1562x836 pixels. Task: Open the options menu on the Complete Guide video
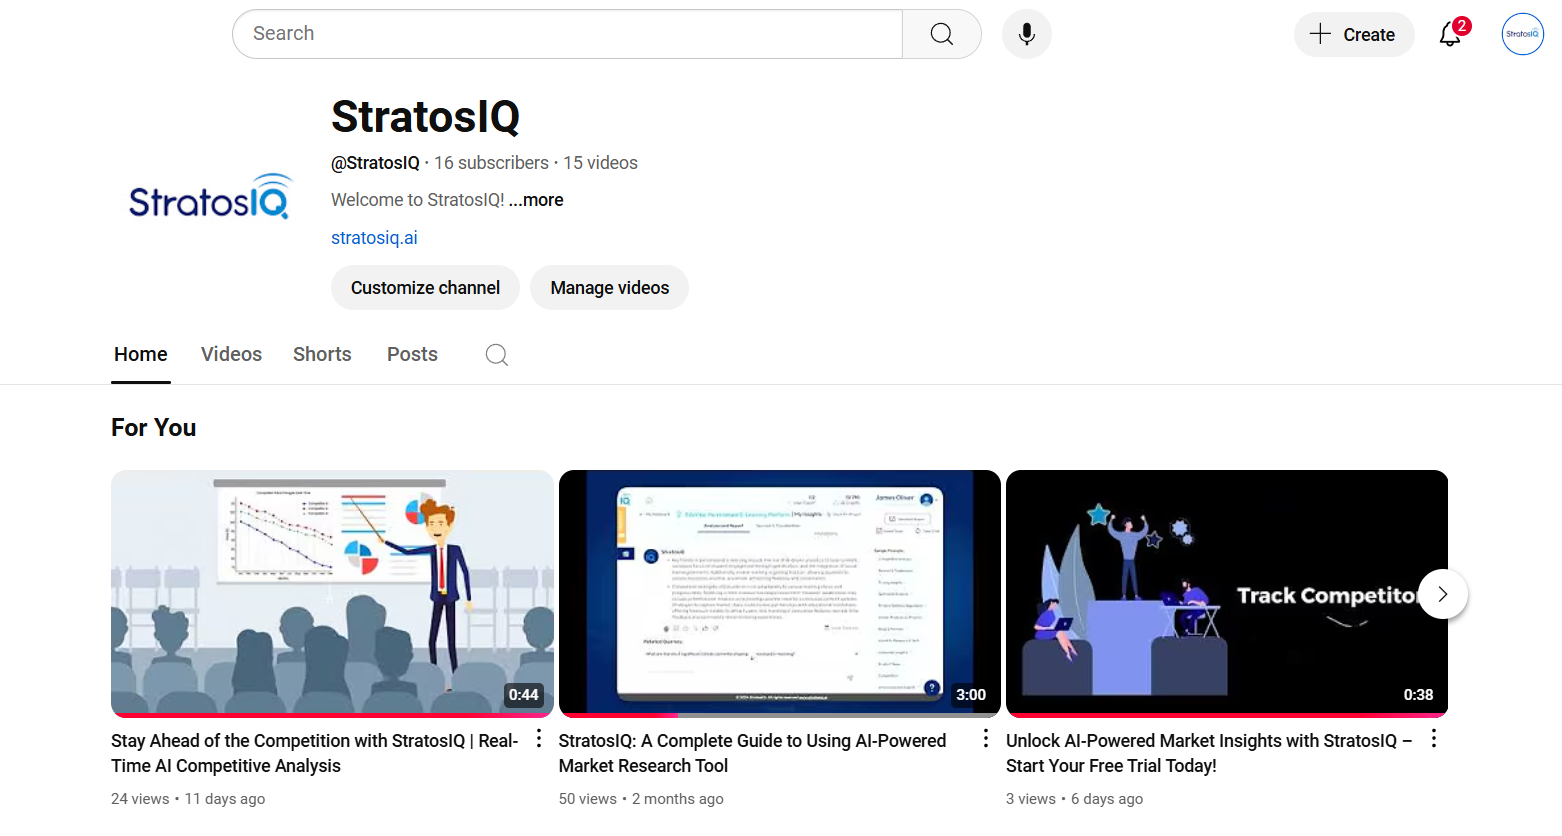[x=985, y=737]
